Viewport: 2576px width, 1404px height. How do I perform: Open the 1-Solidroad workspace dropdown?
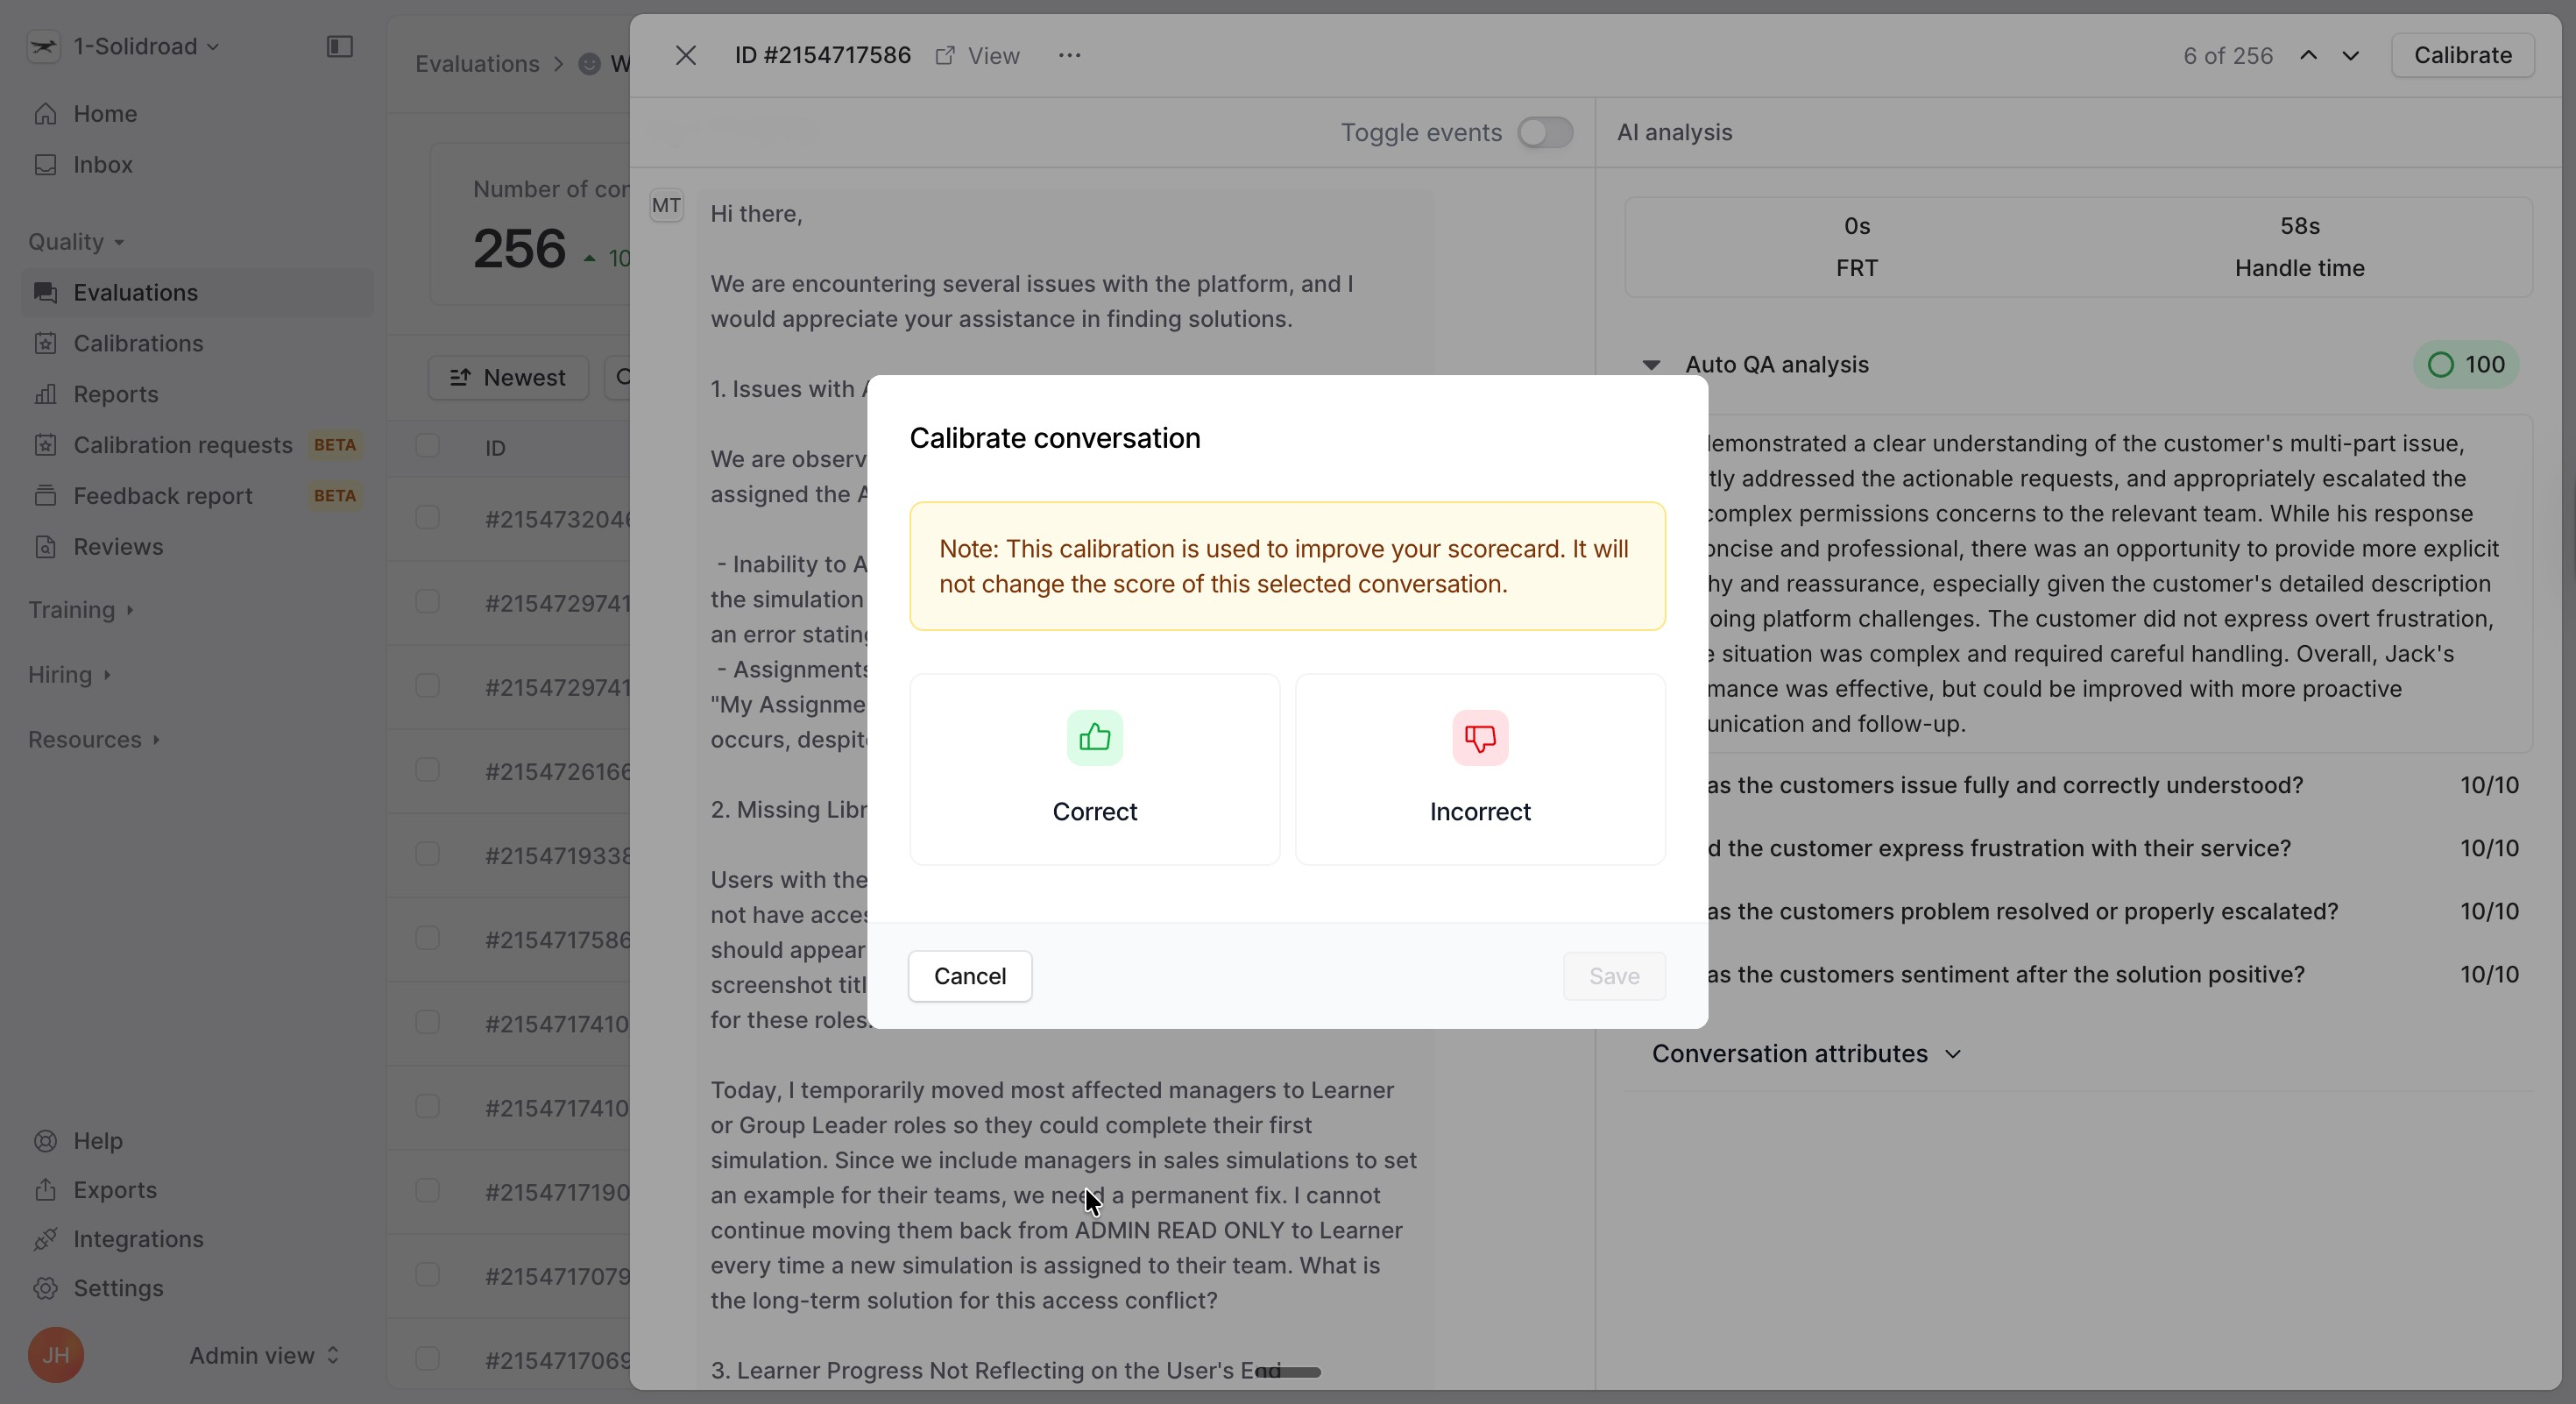[x=145, y=46]
